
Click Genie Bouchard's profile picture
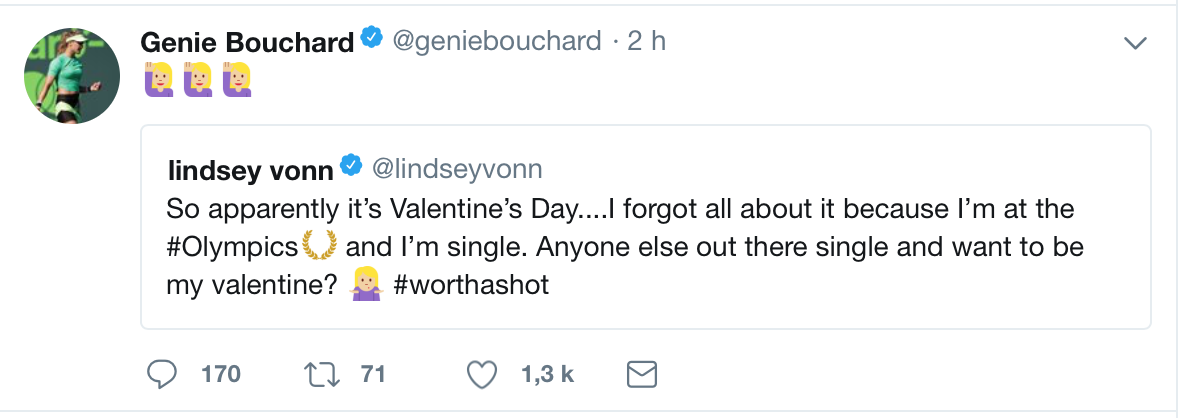[x=72, y=75]
